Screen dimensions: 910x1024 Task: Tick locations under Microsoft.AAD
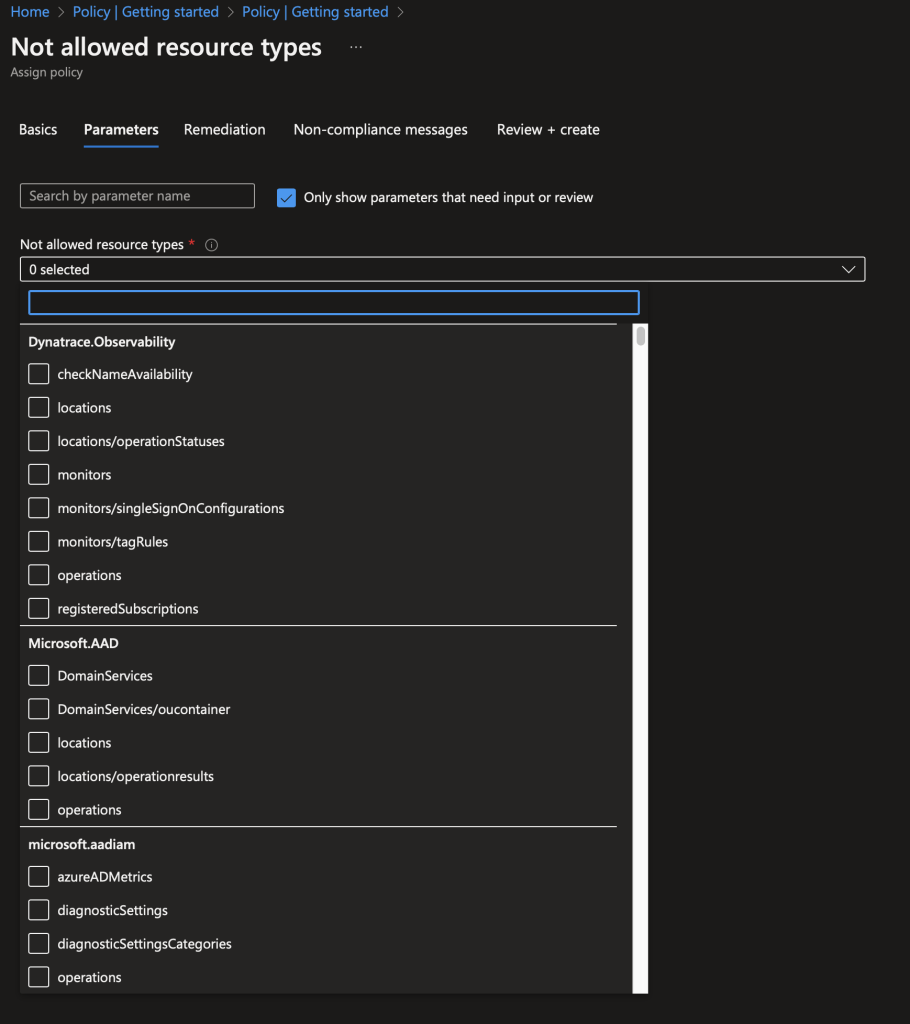tap(39, 743)
